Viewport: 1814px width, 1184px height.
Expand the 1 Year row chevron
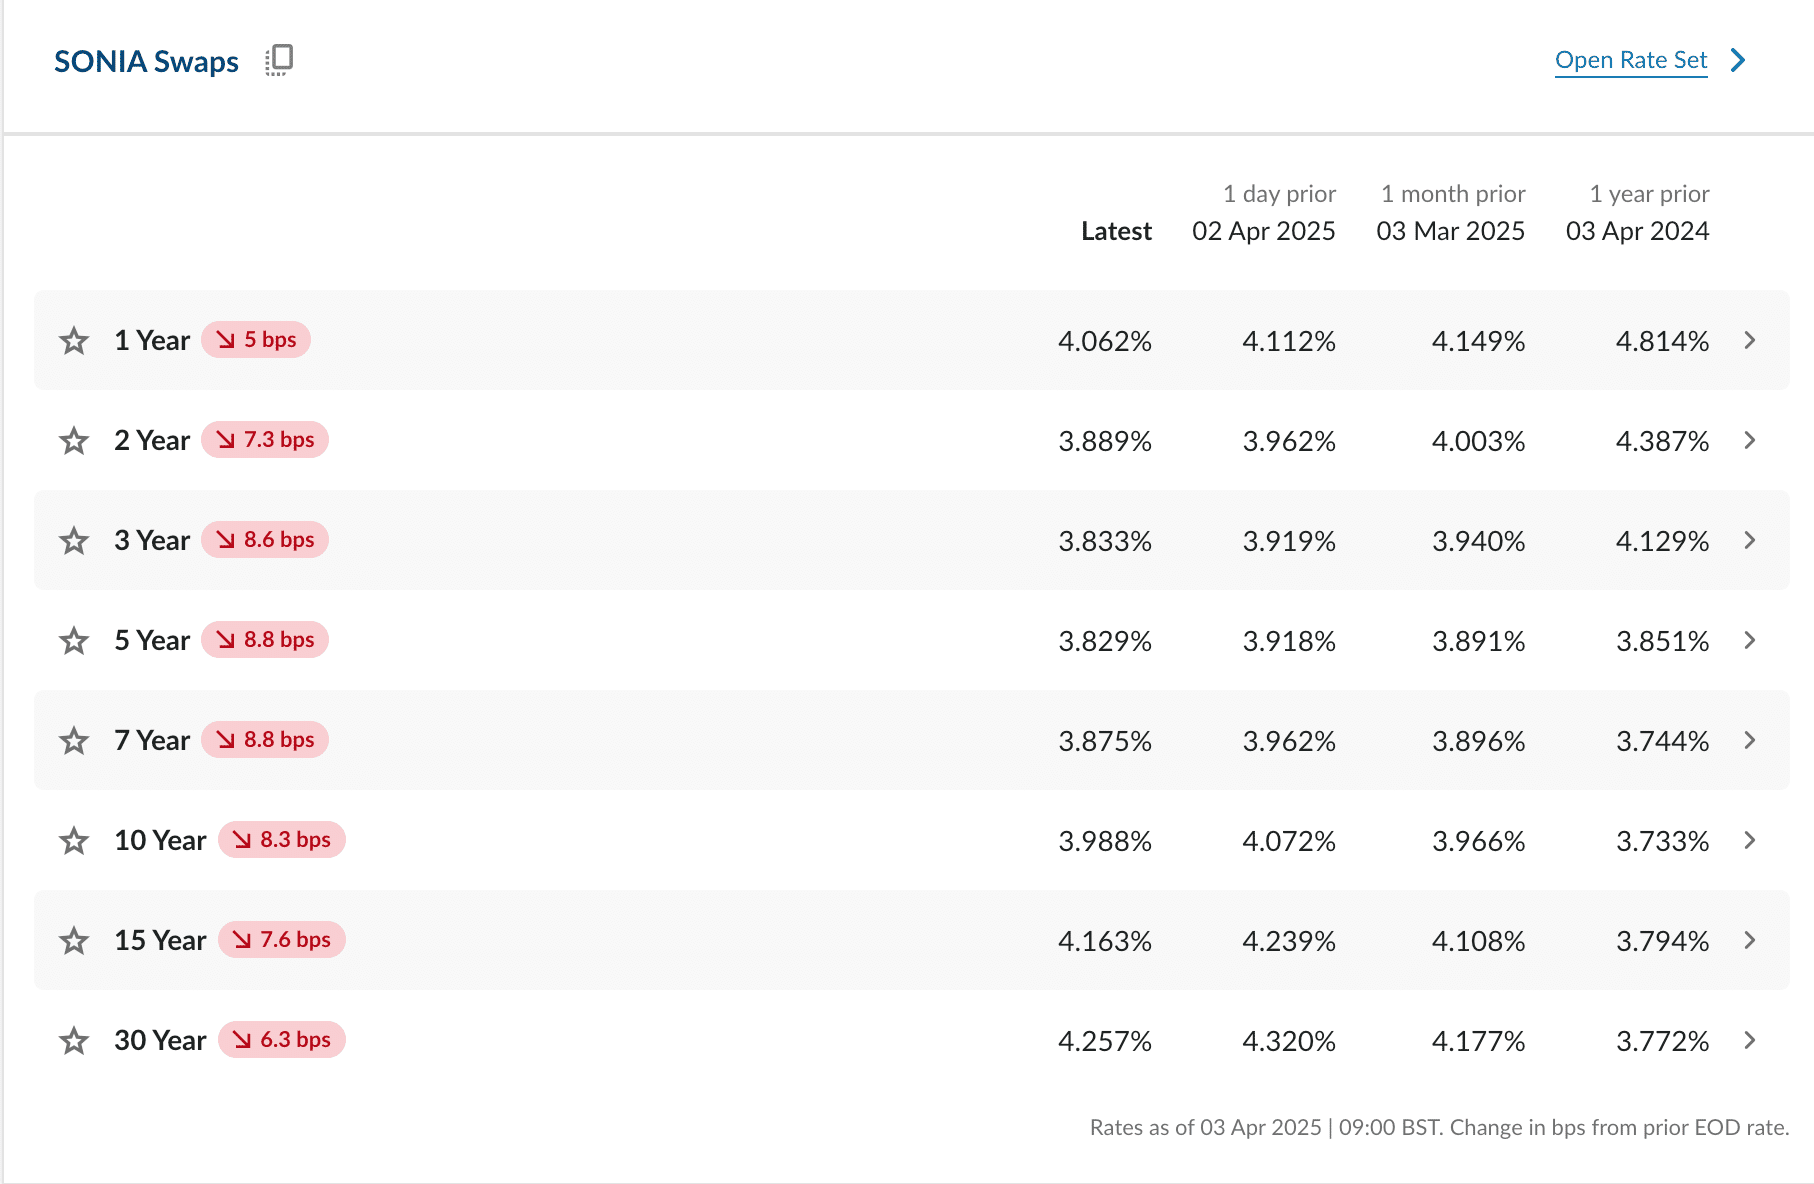[1750, 340]
